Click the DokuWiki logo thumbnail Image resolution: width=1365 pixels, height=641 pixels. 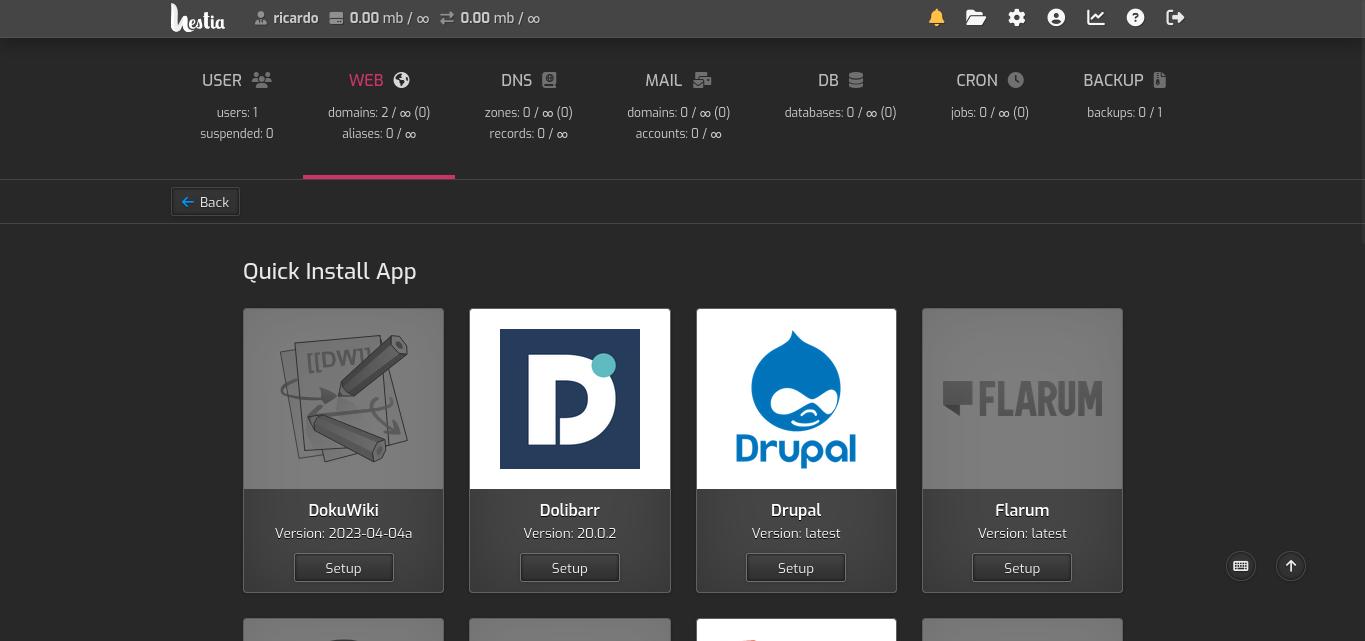pyautogui.click(x=343, y=399)
